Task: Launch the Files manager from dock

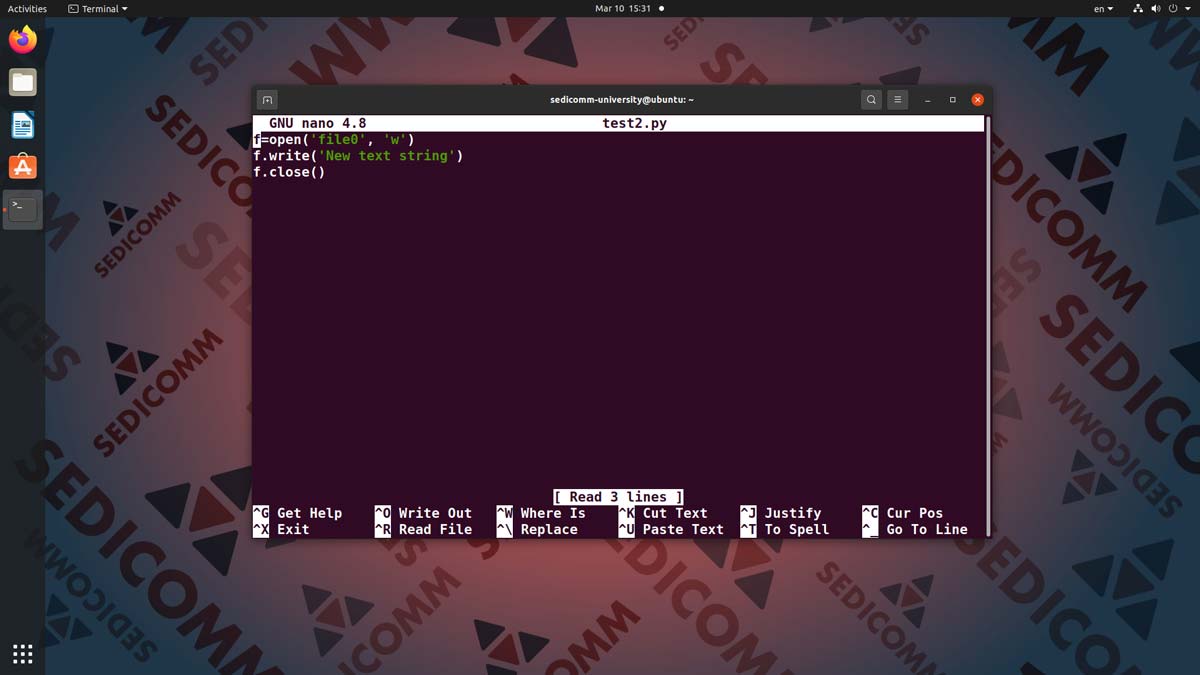Action: tap(22, 83)
